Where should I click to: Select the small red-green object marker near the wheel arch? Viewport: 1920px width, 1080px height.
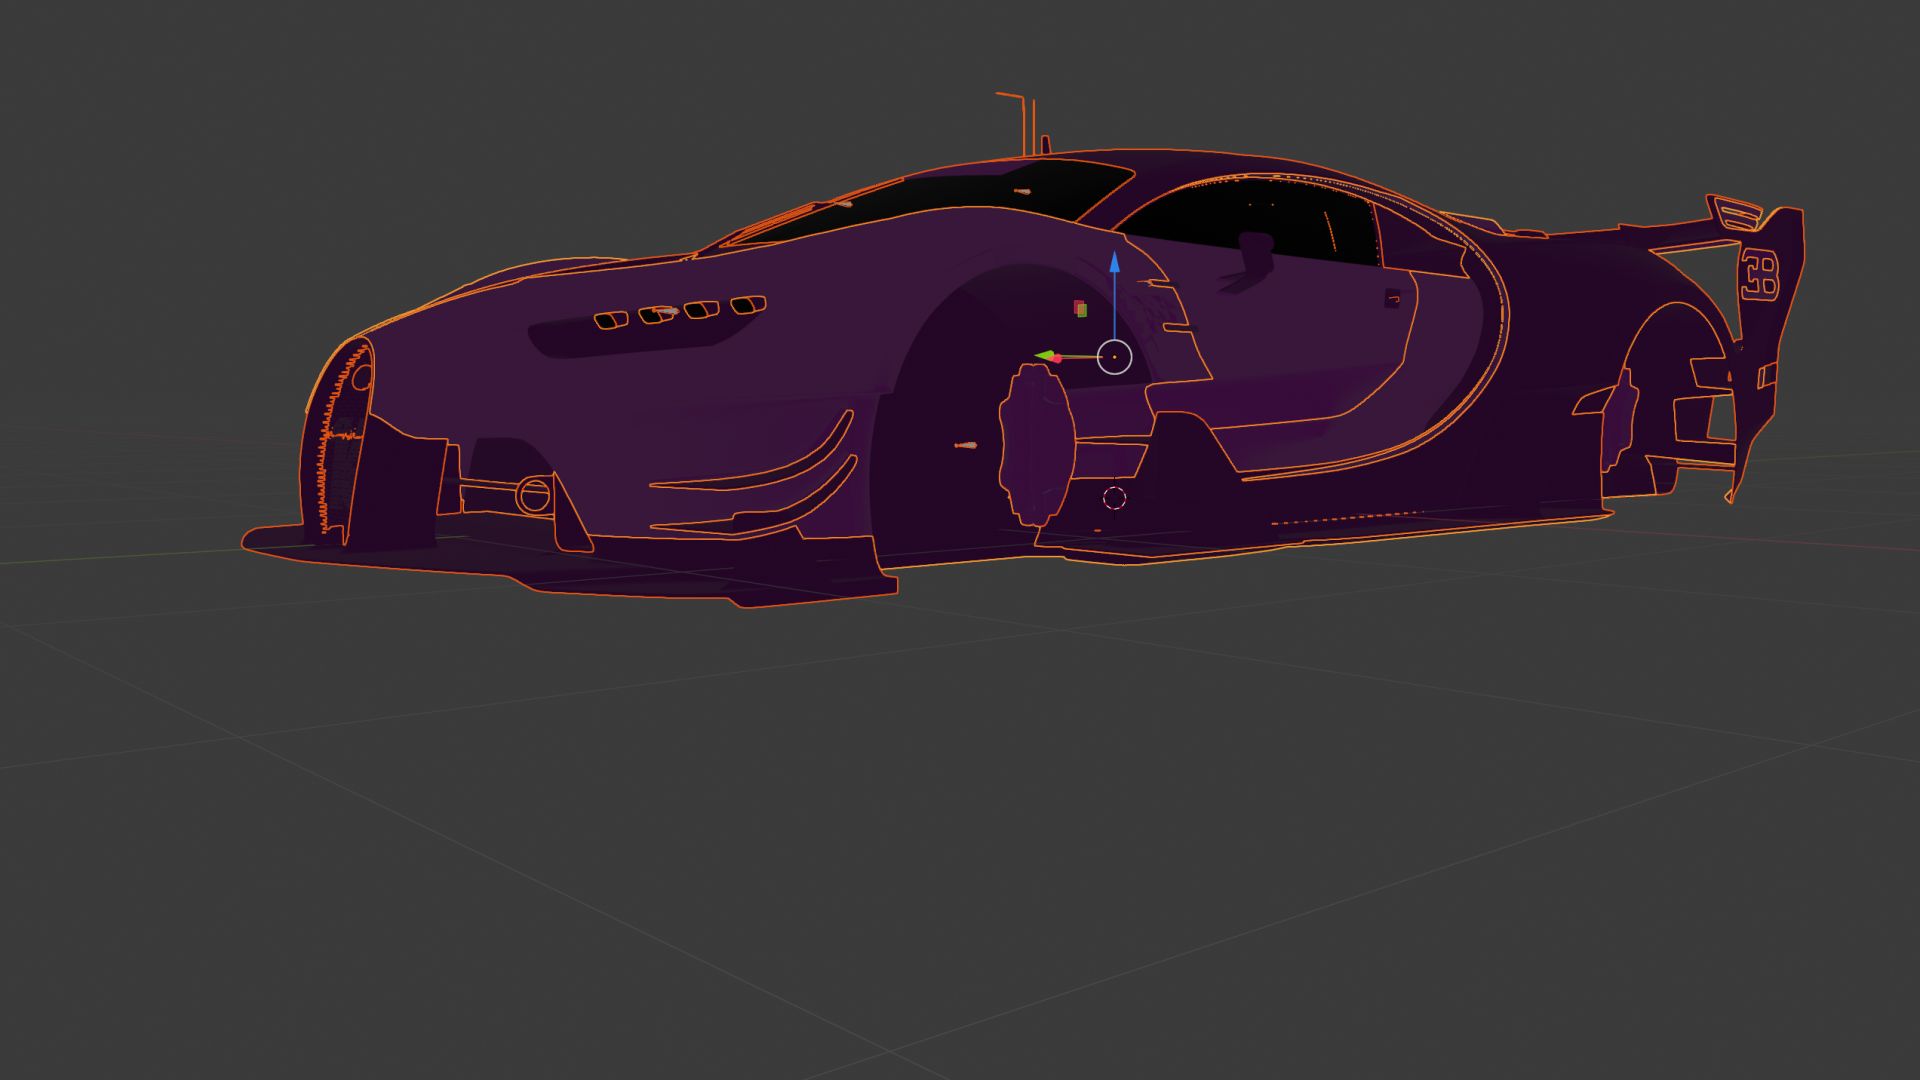click(x=1081, y=308)
